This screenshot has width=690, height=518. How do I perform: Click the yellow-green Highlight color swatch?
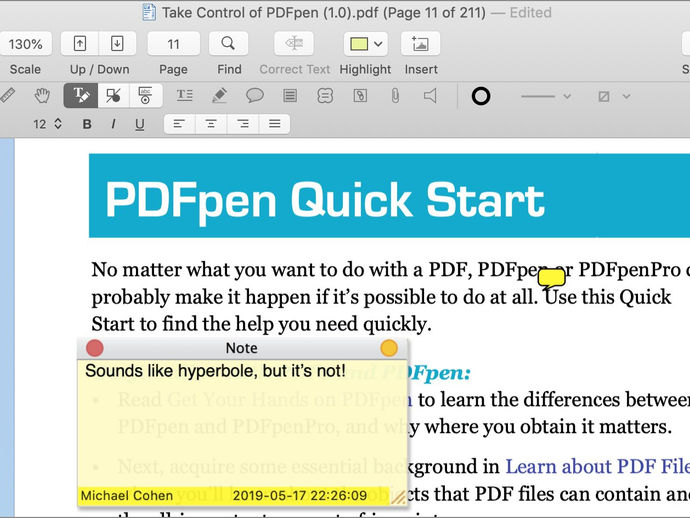(359, 44)
